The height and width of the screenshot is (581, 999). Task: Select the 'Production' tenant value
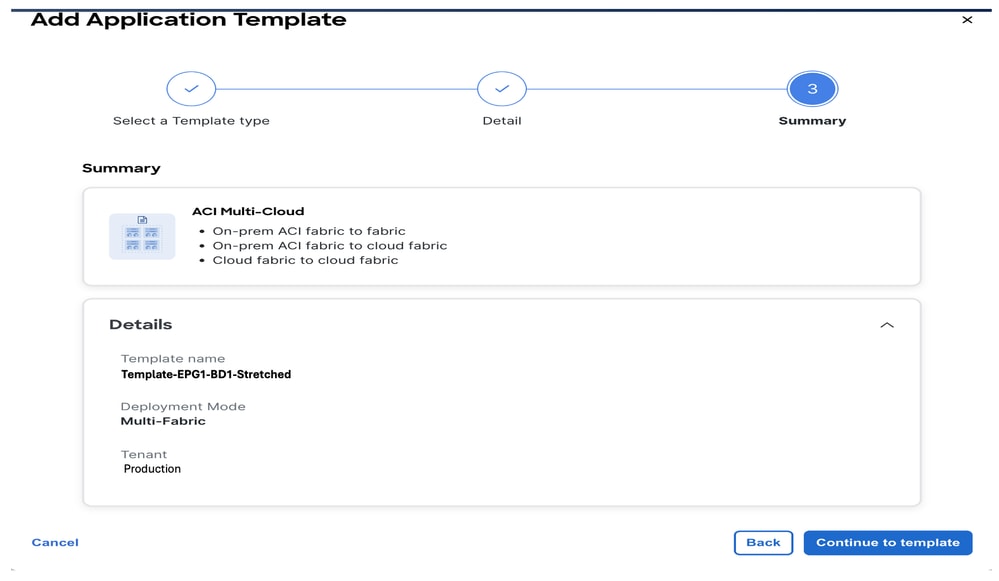pyautogui.click(x=152, y=469)
